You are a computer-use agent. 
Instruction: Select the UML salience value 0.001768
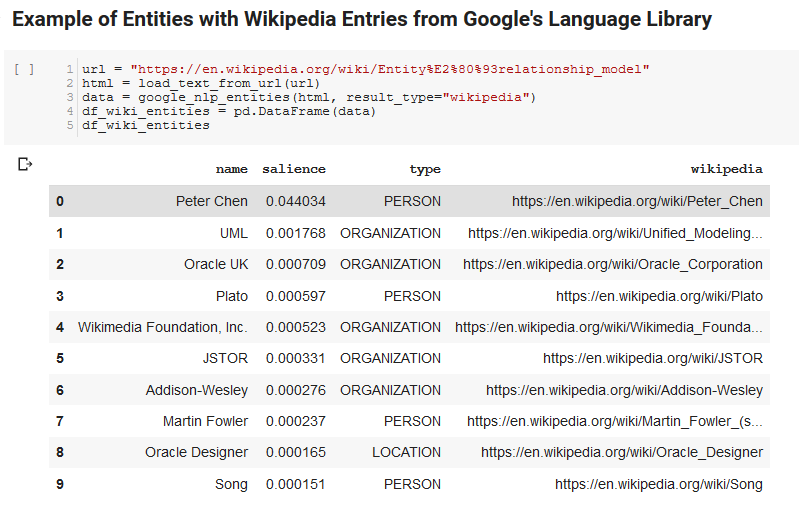(x=296, y=233)
